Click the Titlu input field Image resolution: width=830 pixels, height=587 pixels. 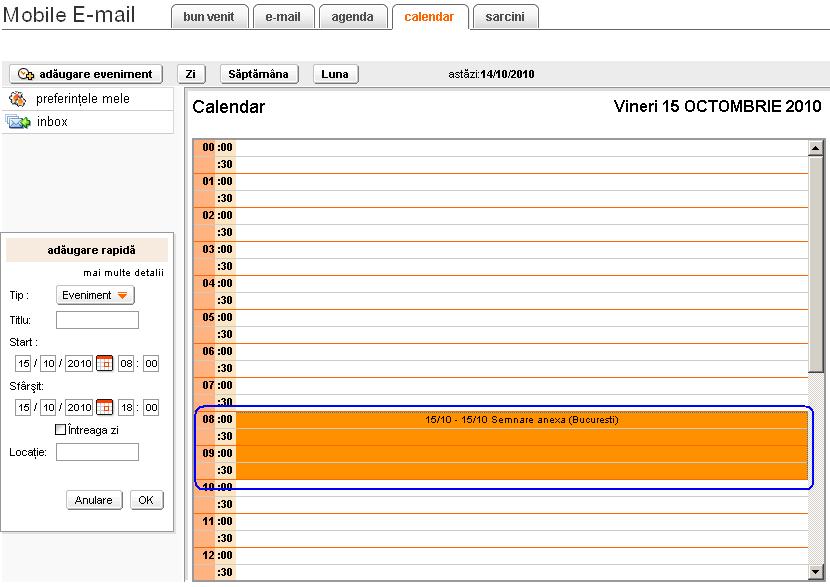coord(97,320)
